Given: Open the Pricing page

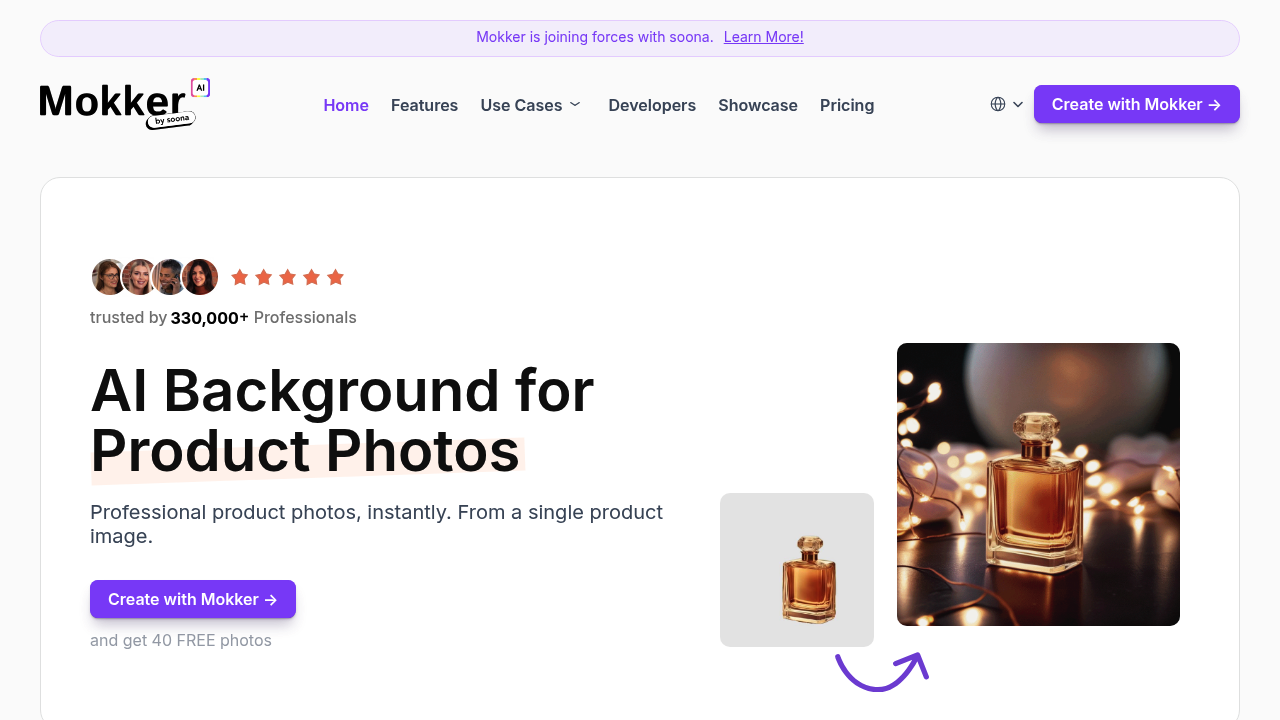Looking at the screenshot, I should [x=847, y=105].
